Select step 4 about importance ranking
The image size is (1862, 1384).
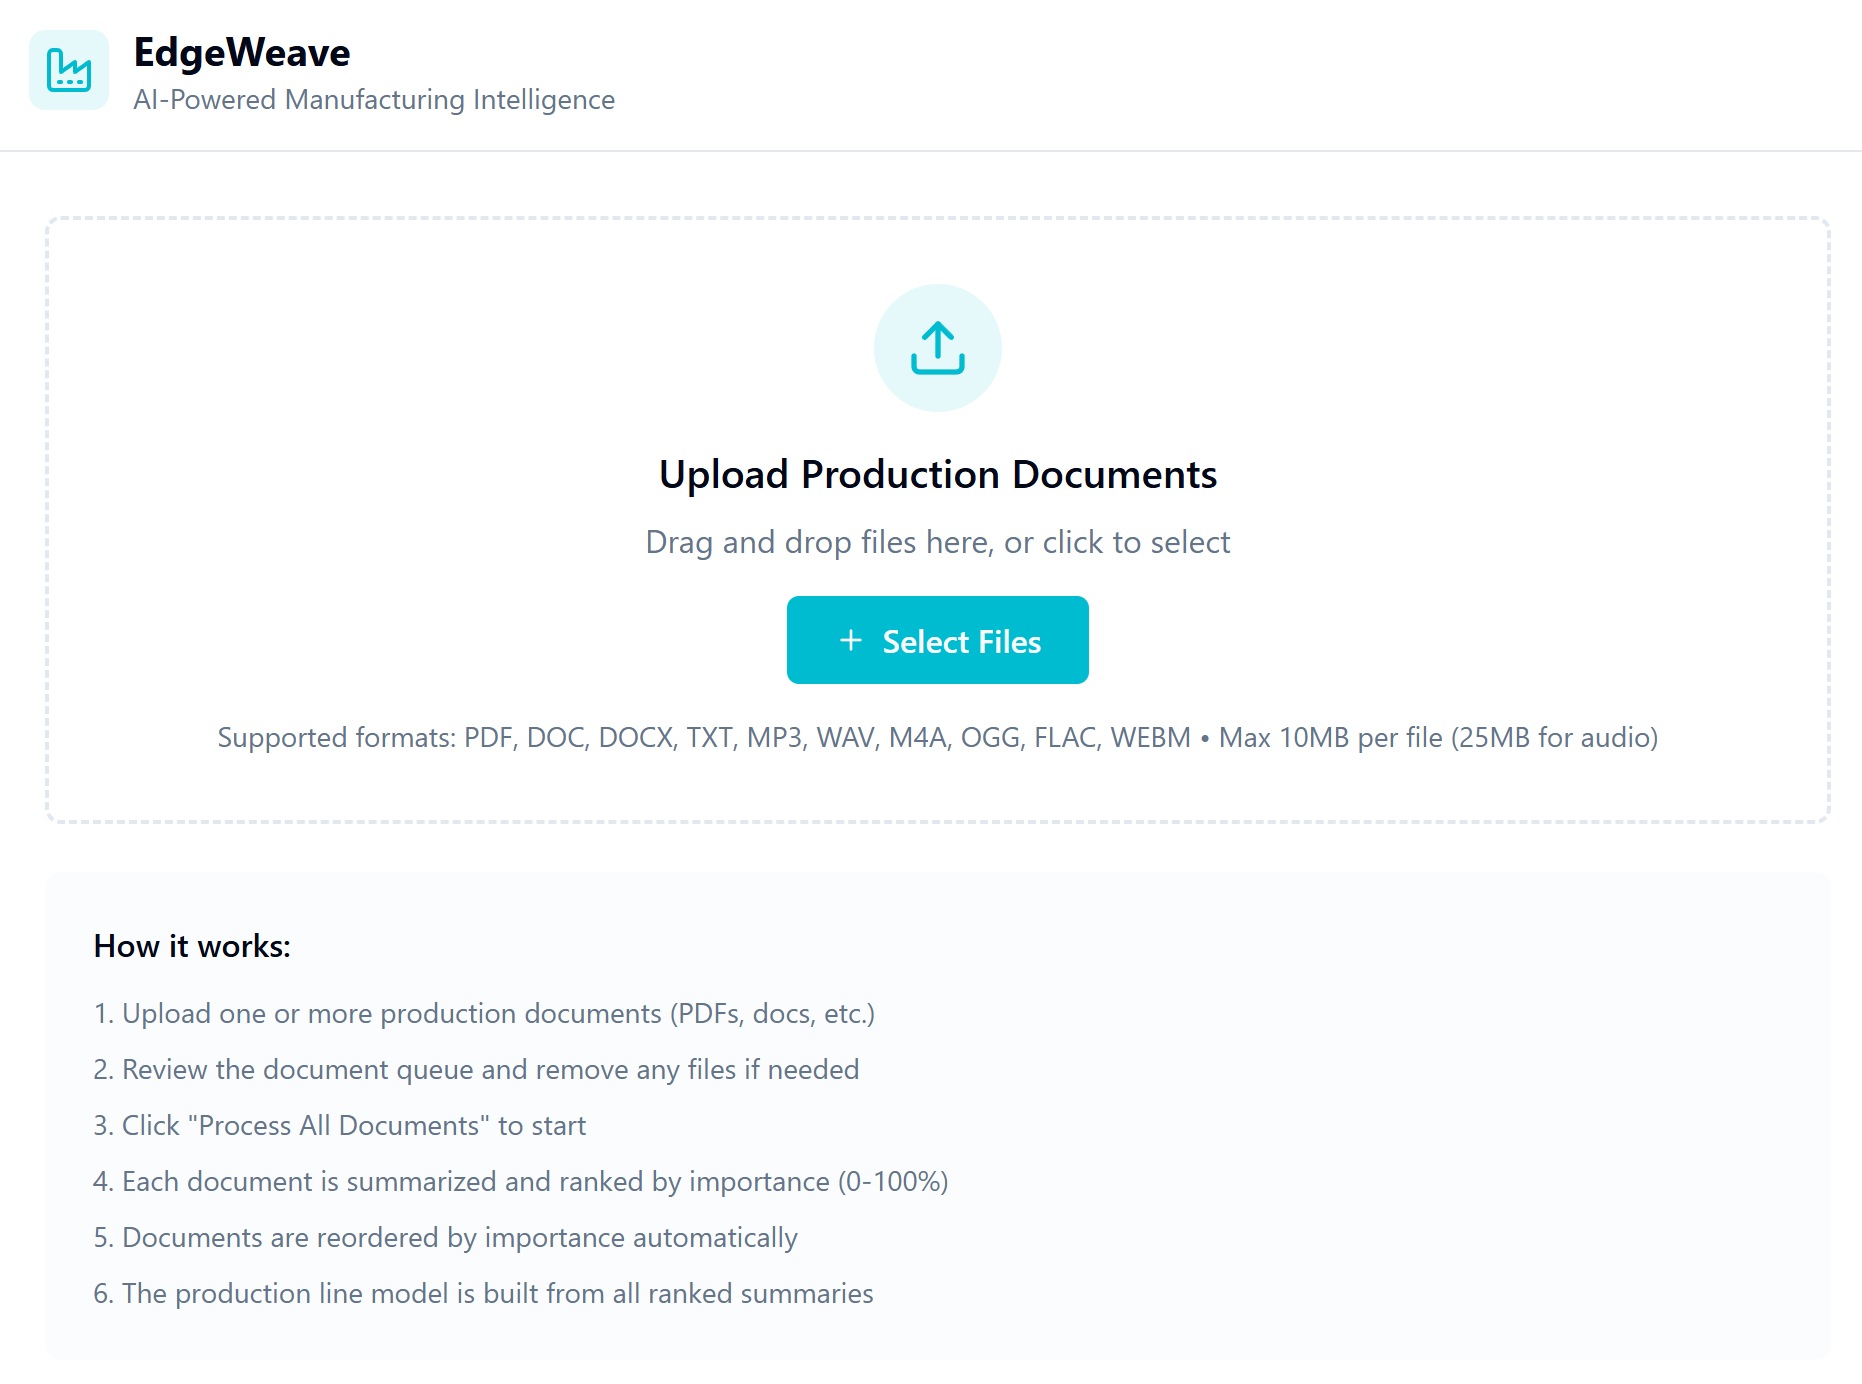click(521, 1182)
